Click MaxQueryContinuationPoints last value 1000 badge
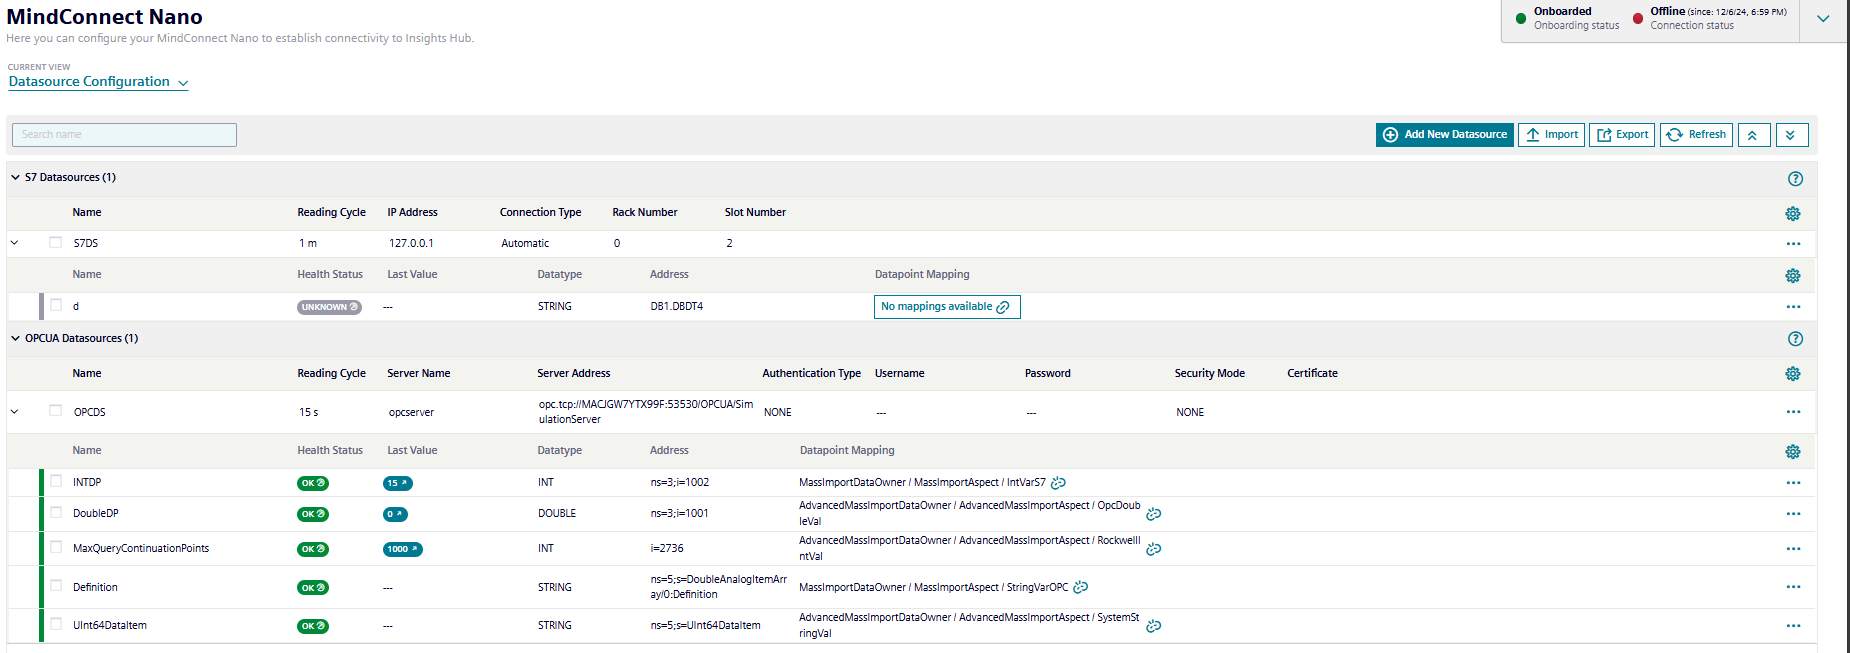 click(402, 549)
